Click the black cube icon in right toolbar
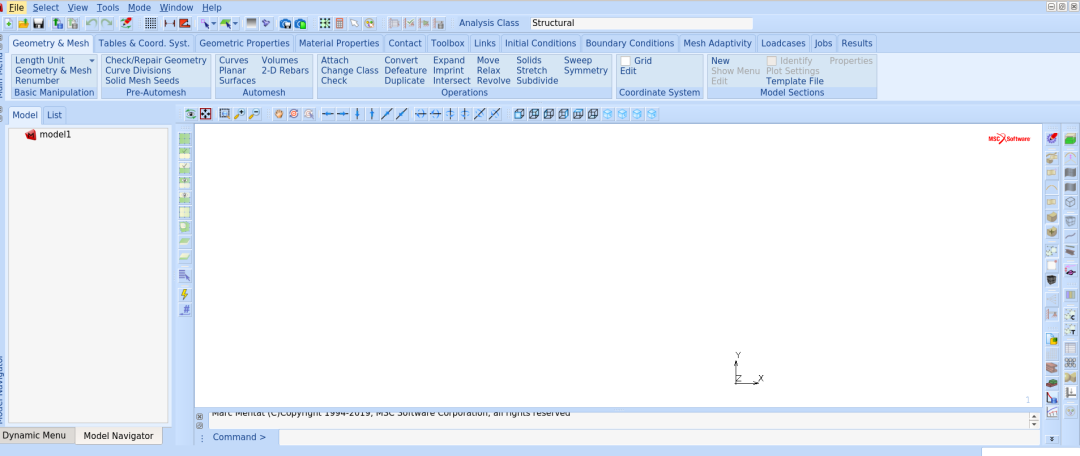1080x456 pixels. tap(1052, 280)
